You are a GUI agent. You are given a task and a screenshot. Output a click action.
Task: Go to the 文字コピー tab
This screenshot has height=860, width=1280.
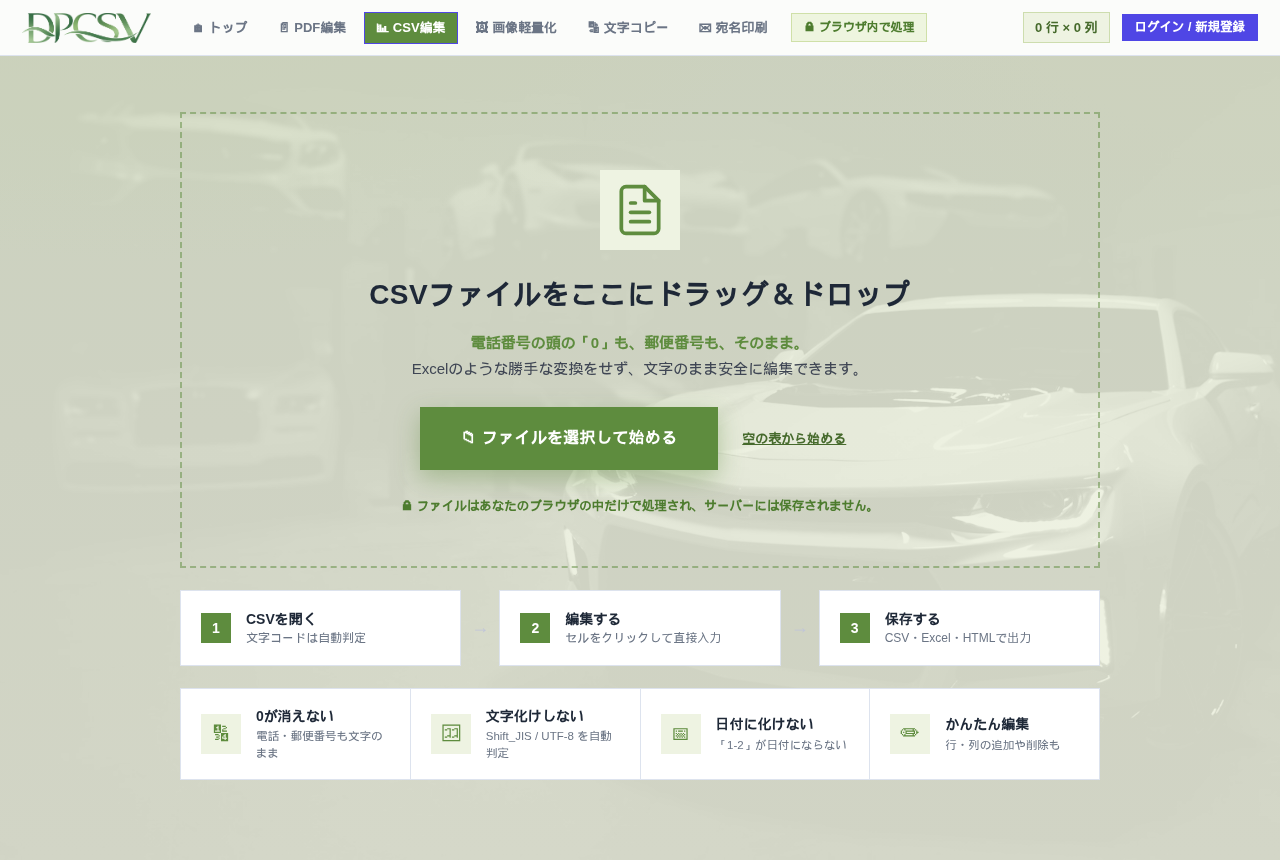tap(628, 28)
